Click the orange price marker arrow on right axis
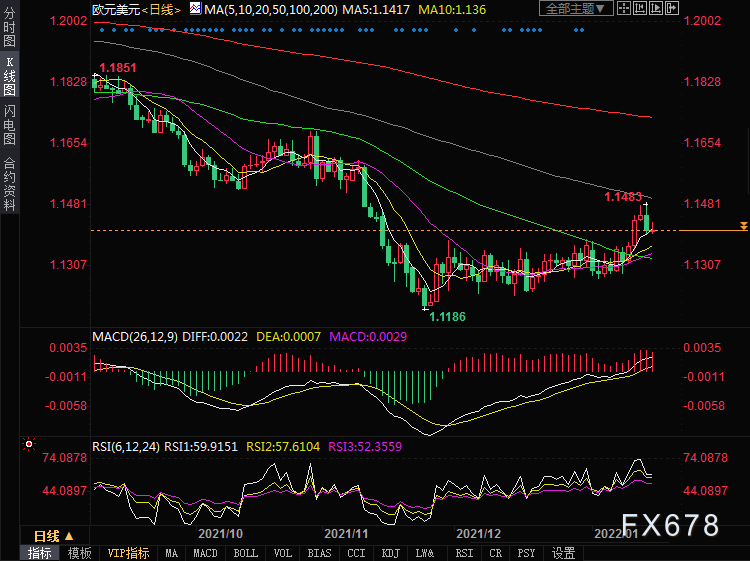The height and width of the screenshot is (561, 750). pos(744,226)
